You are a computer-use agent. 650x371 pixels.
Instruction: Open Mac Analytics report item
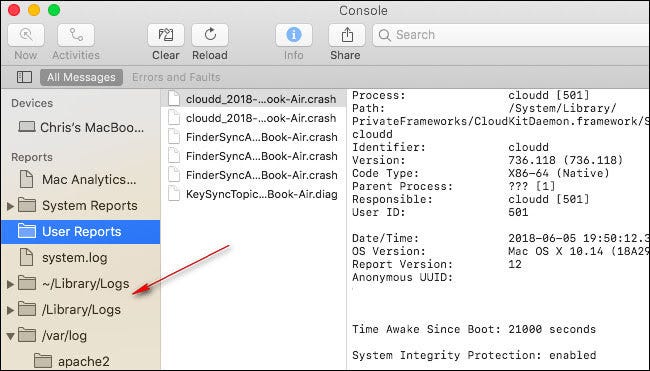81,179
